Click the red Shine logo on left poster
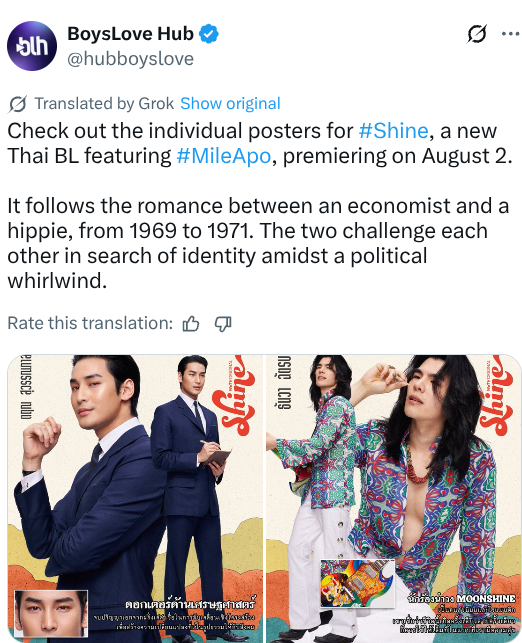This screenshot has width=522, height=643. [x=237, y=397]
